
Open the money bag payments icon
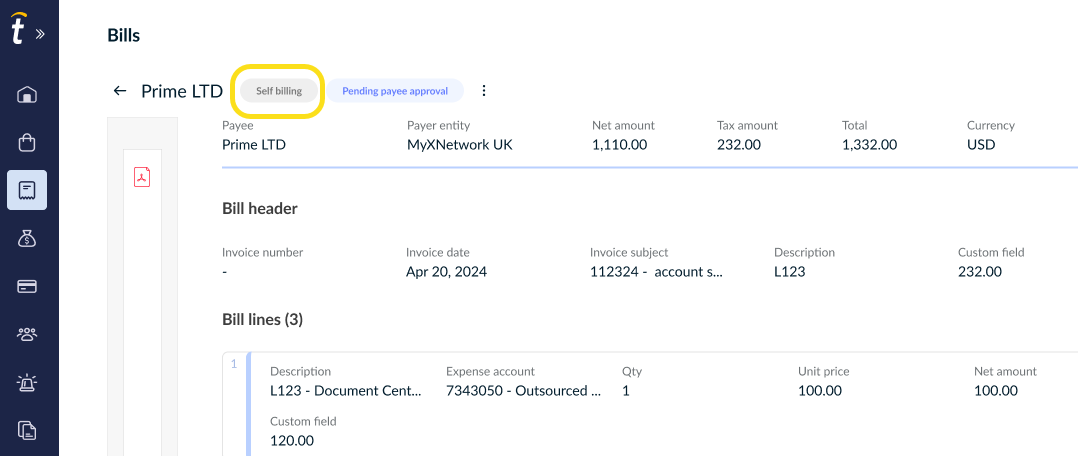pos(27,239)
